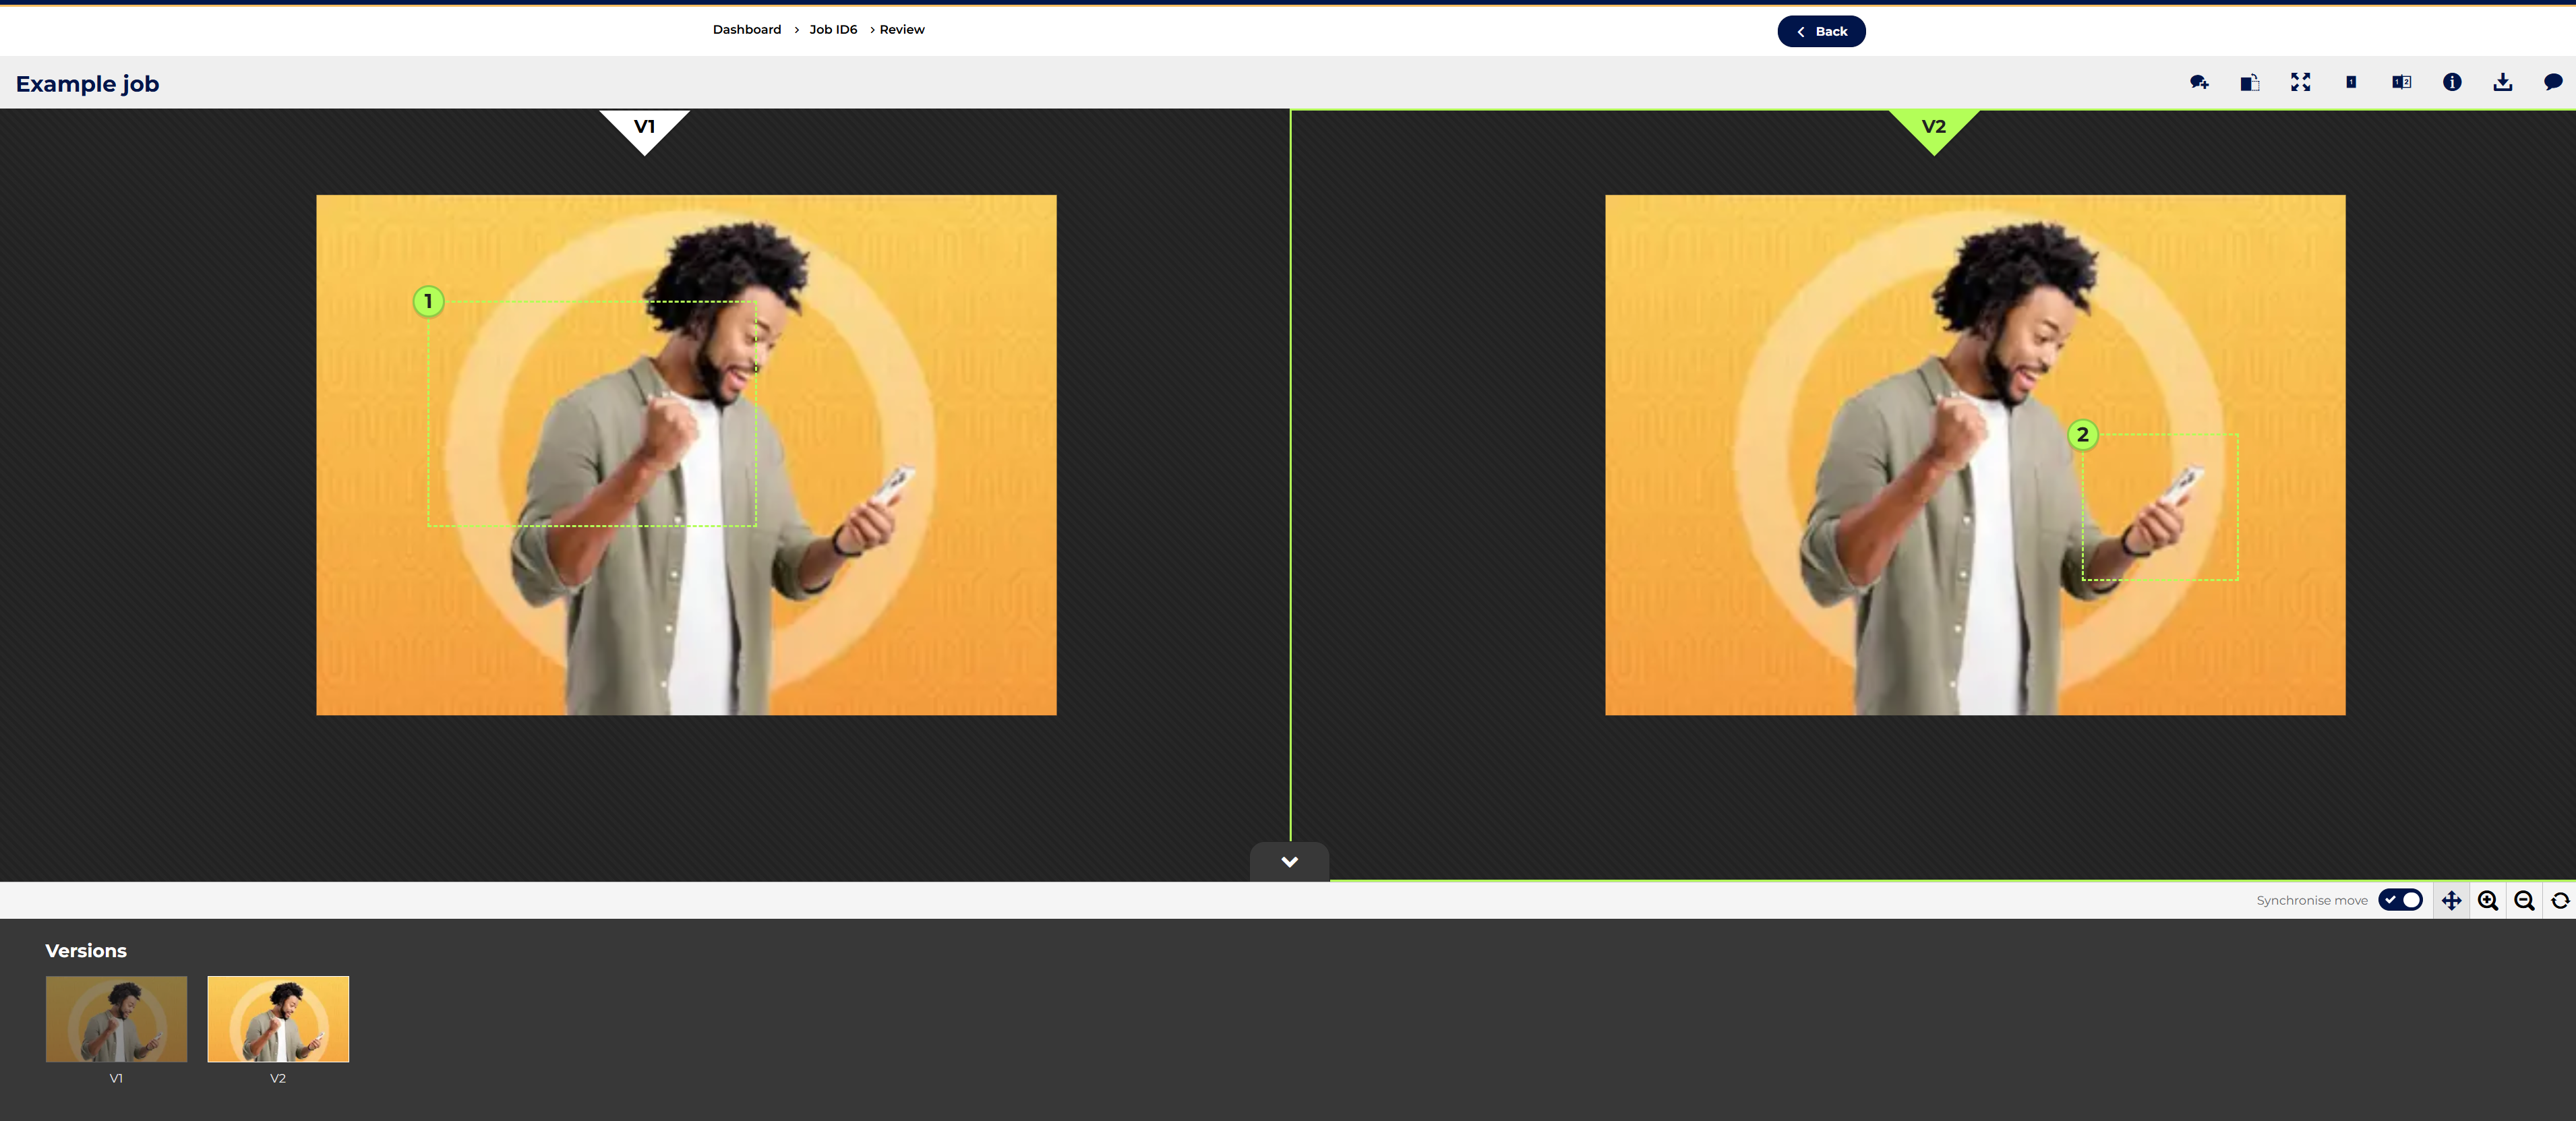Download the current proof
2576x1121 pixels.
(2502, 82)
